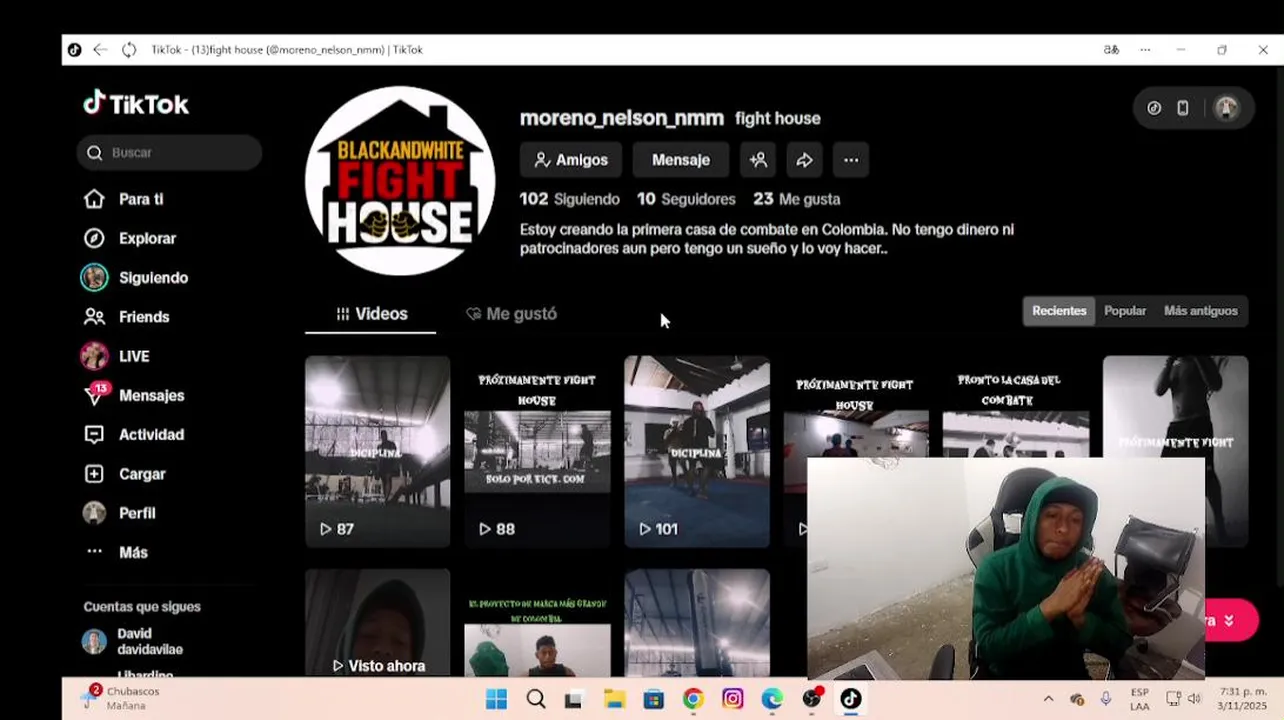Viewport: 1284px width, 720px height.
Task: Click the Amigos button
Action: [571, 160]
